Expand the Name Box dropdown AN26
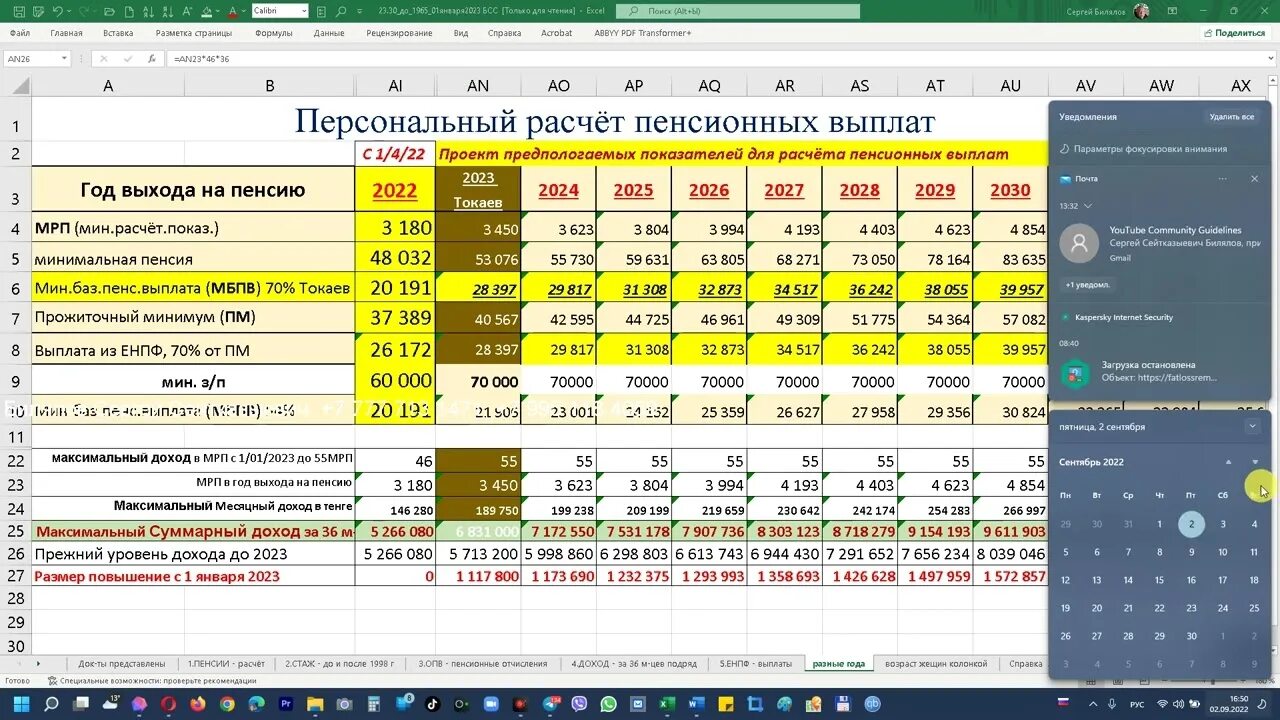1280x720 pixels. click(x=64, y=59)
